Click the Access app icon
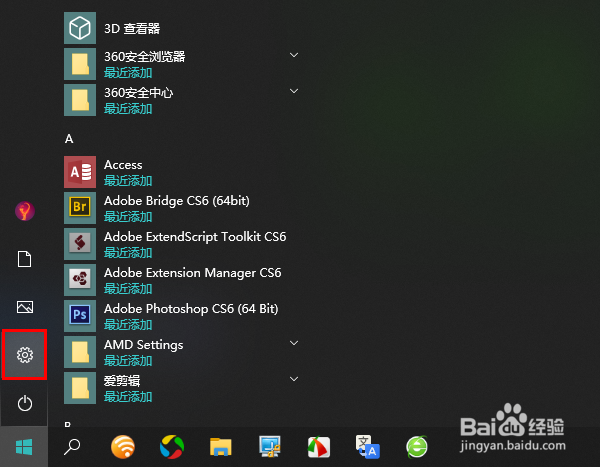 [x=80, y=172]
